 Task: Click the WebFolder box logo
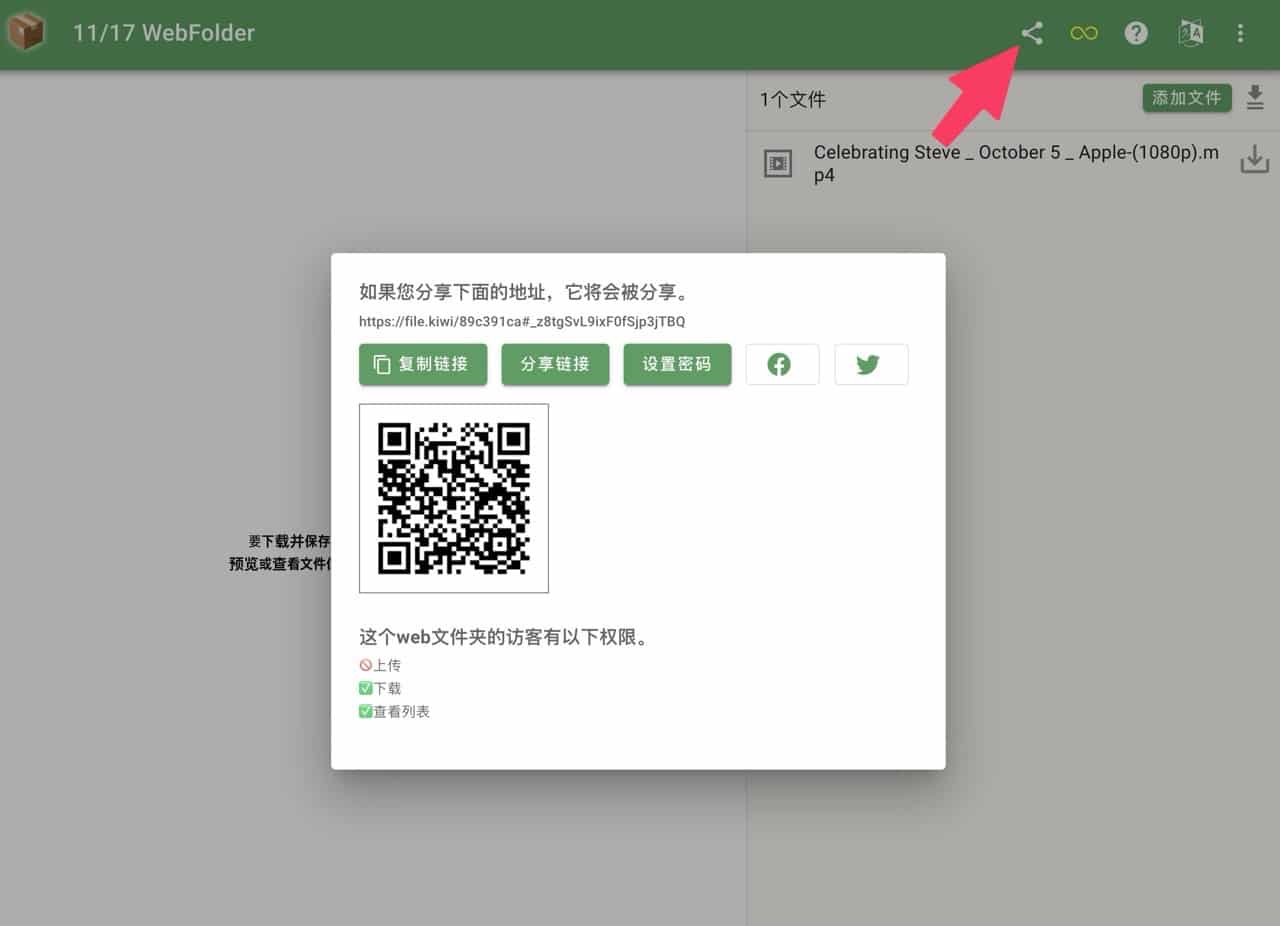[x=26, y=32]
